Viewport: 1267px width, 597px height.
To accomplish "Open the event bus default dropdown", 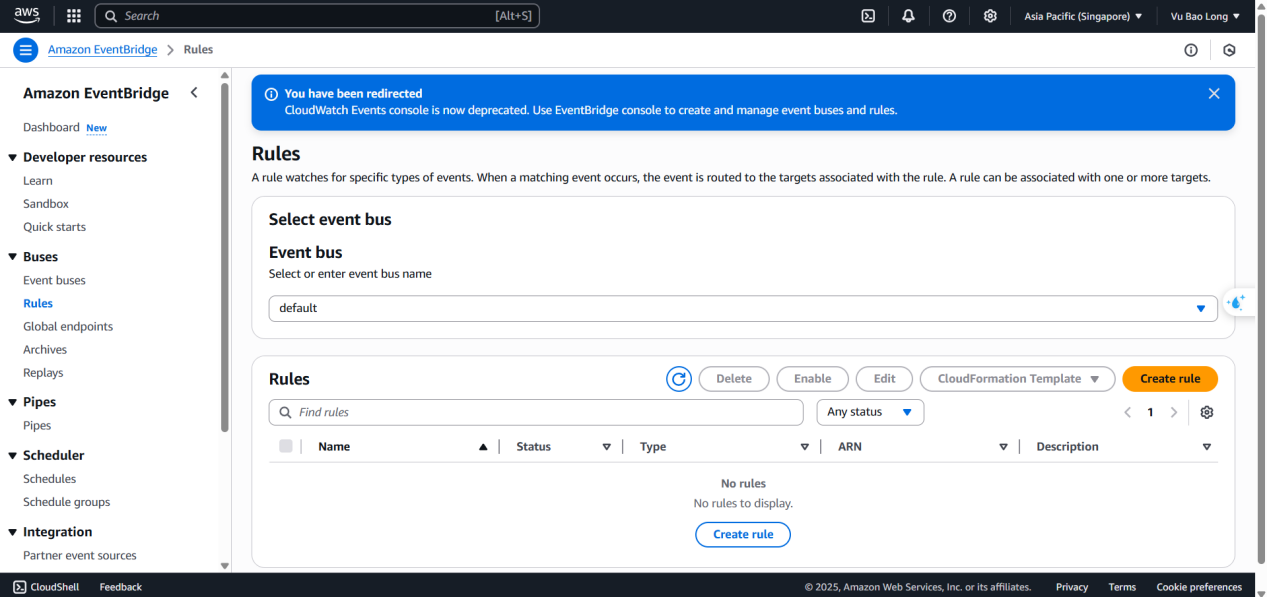I will [743, 308].
